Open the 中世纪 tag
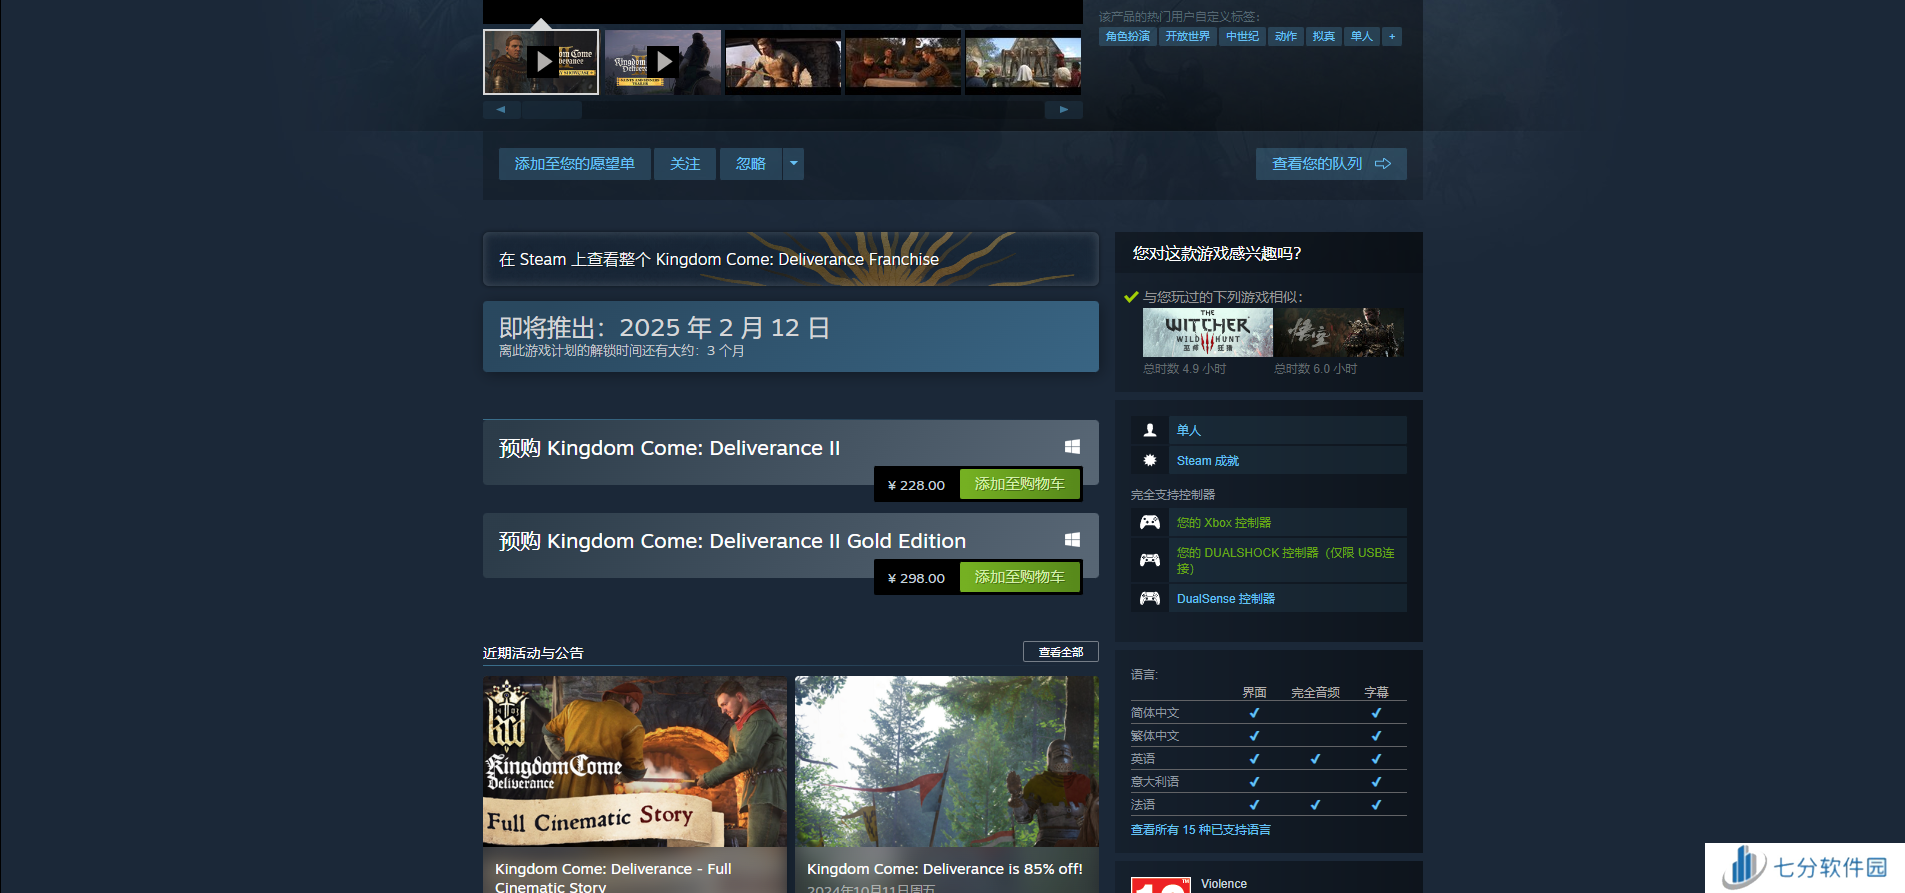The height and width of the screenshot is (893, 1905). coord(1242,37)
